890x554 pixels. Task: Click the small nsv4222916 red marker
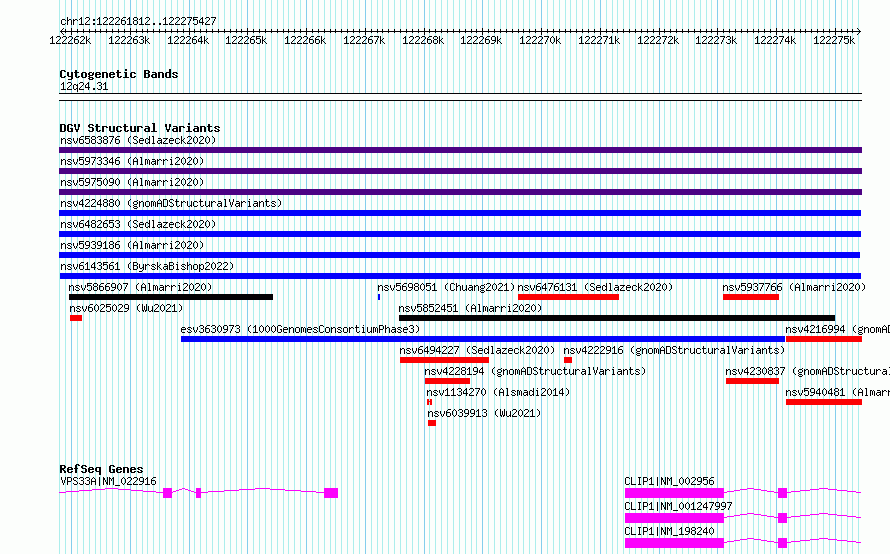(x=568, y=360)
